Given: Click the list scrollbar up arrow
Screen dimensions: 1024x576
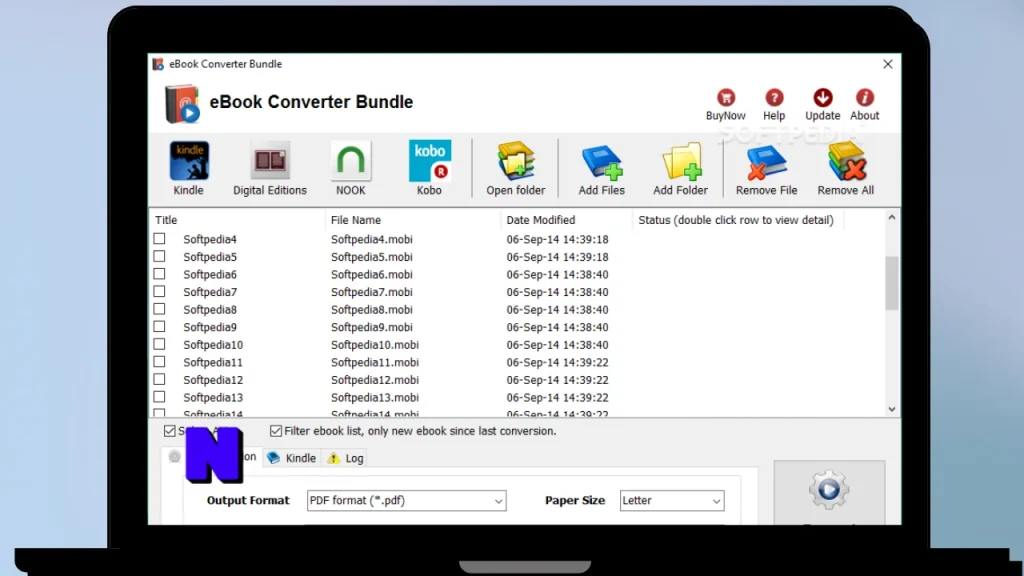Looking at the screenshot, I should [891, 217].
